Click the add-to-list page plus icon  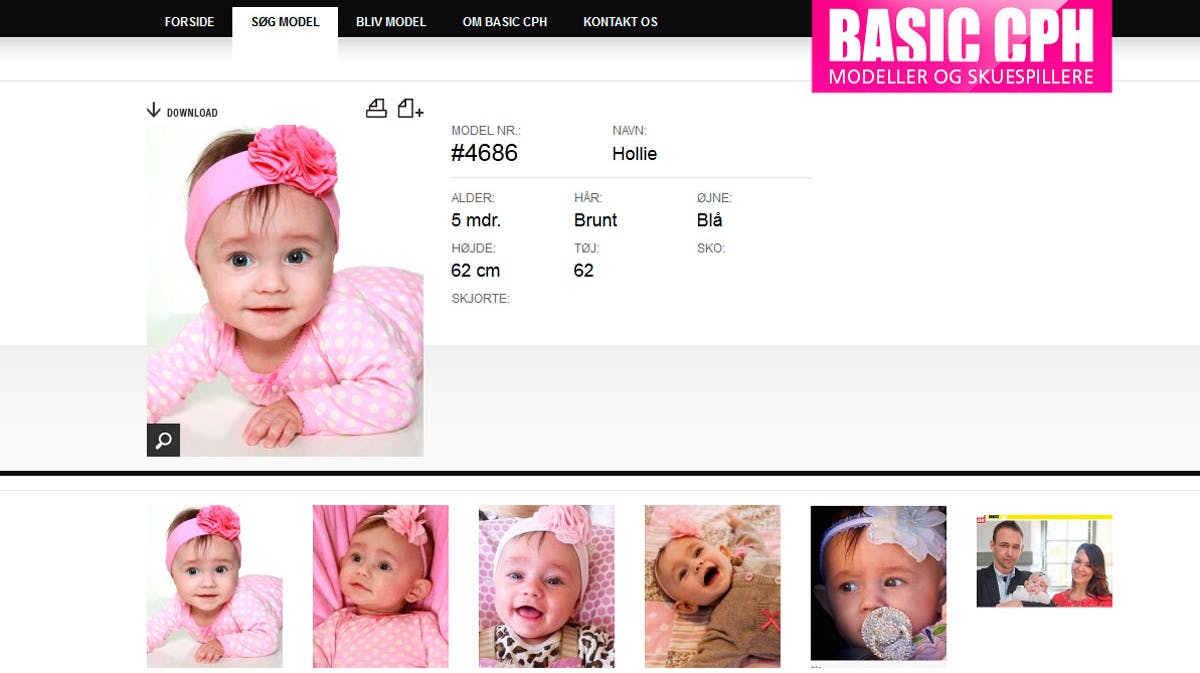pyautogui.click(x=410, y=109)
